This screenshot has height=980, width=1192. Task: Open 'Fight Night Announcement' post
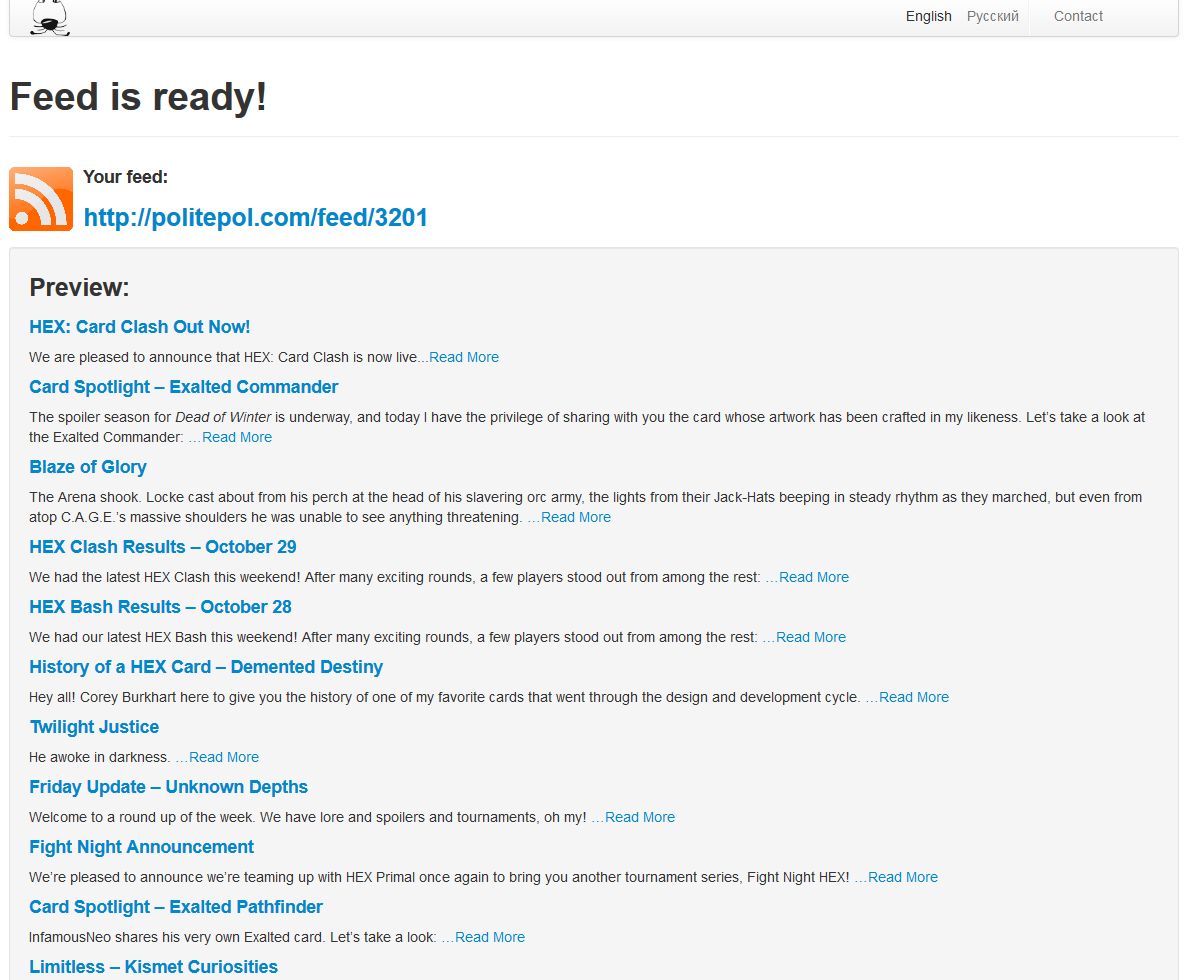point(141,847)
